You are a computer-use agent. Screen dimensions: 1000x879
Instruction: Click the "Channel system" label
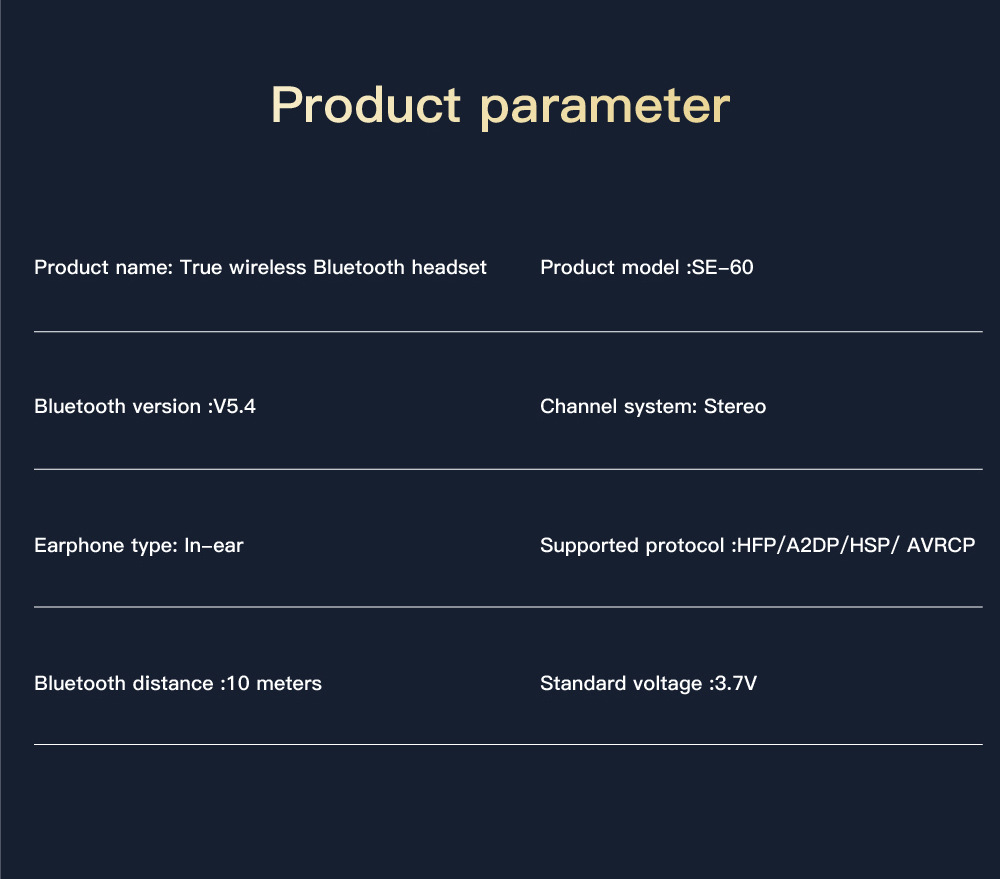[x=617, y=406]
